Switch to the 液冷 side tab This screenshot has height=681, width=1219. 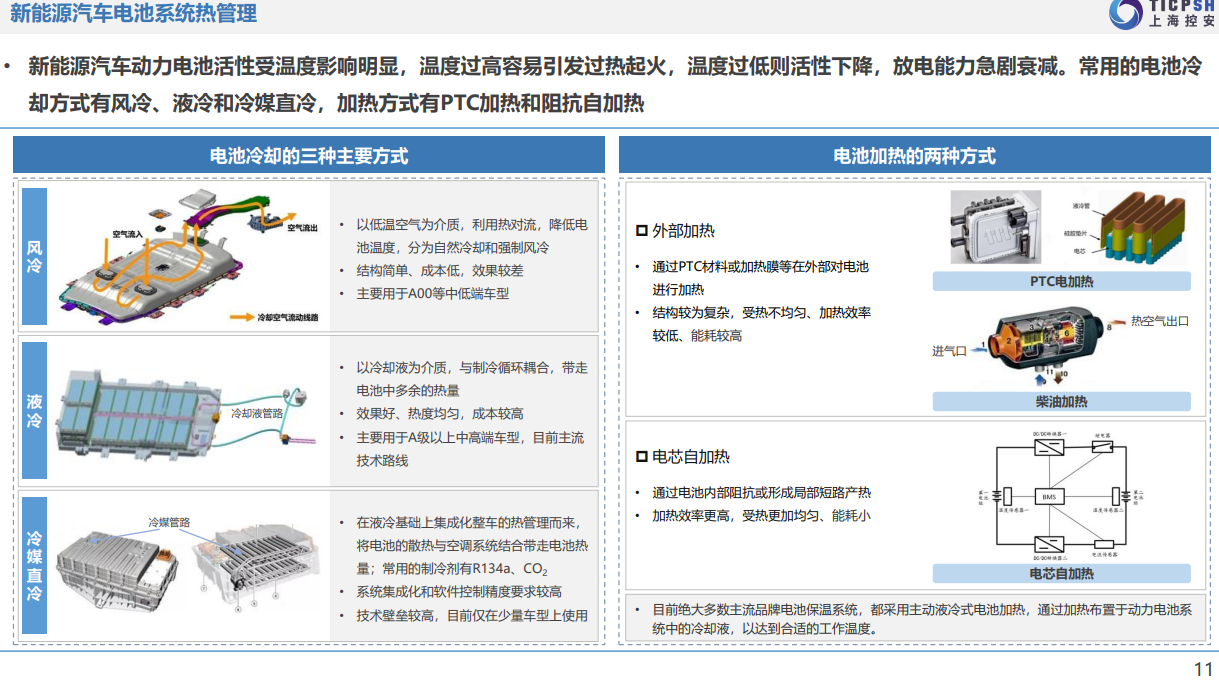pos(35,411)
